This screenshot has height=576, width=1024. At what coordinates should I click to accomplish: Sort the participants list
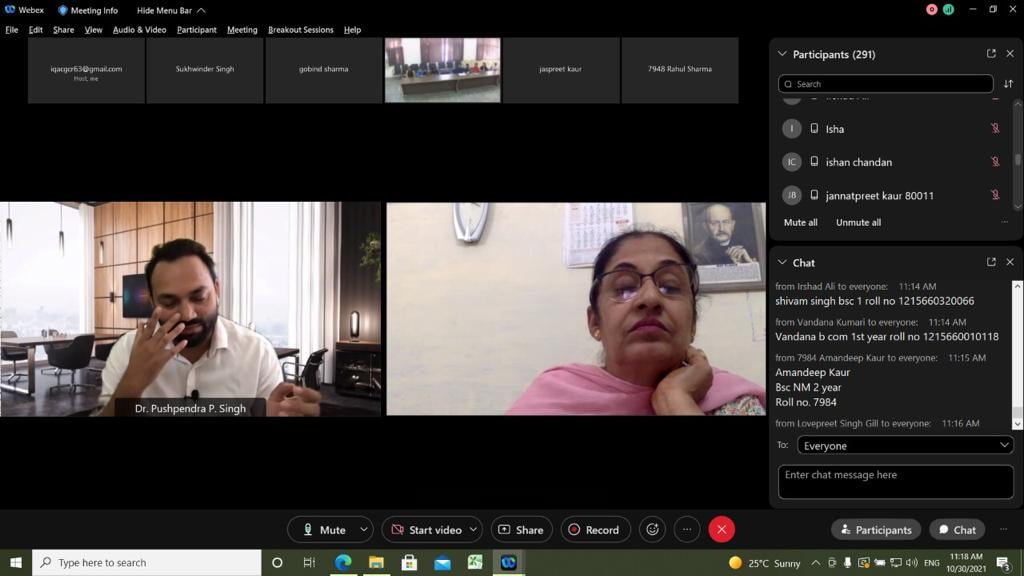pos(1008,84)
